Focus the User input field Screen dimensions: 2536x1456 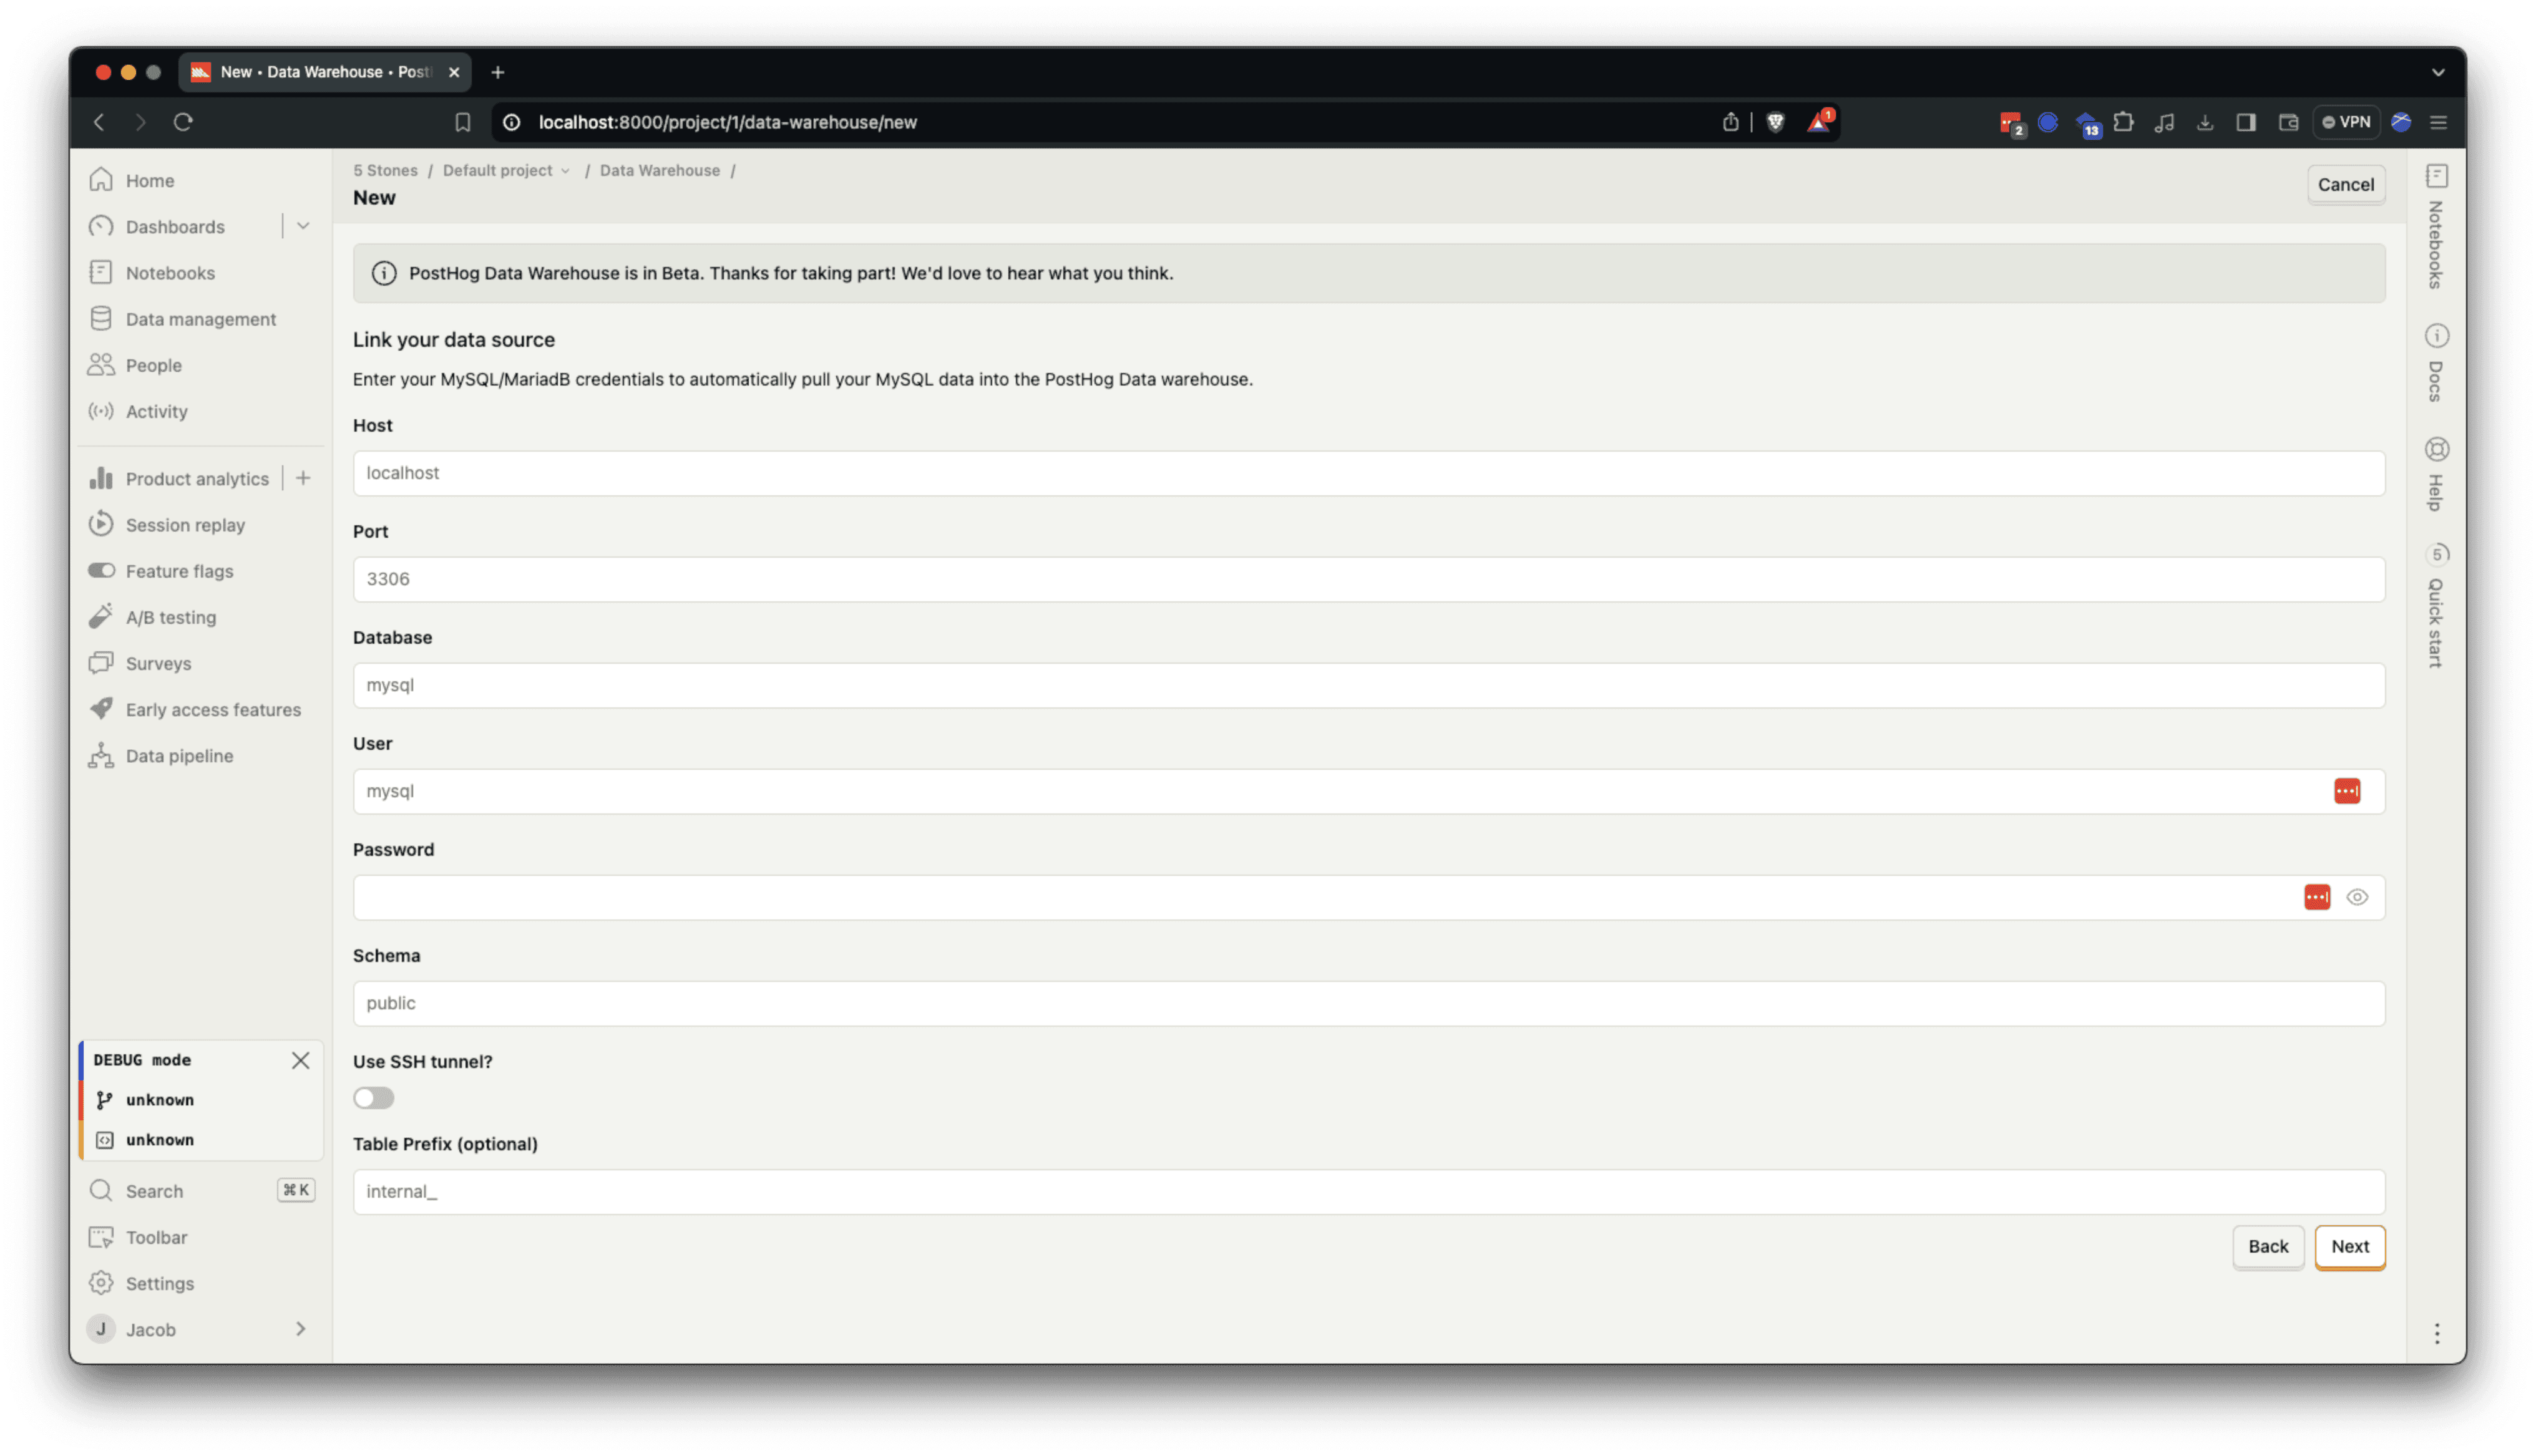tap(1368, 791)
